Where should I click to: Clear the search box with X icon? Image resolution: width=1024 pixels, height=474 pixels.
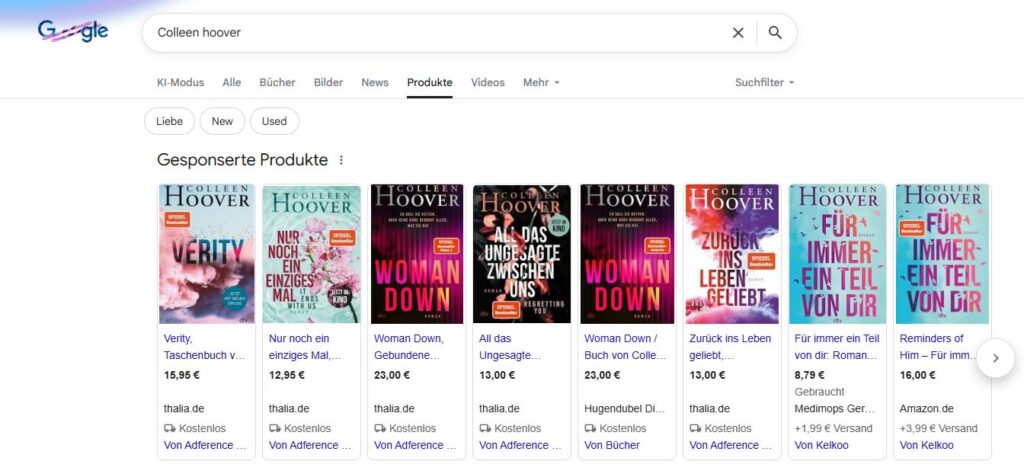tap(738, 33)
